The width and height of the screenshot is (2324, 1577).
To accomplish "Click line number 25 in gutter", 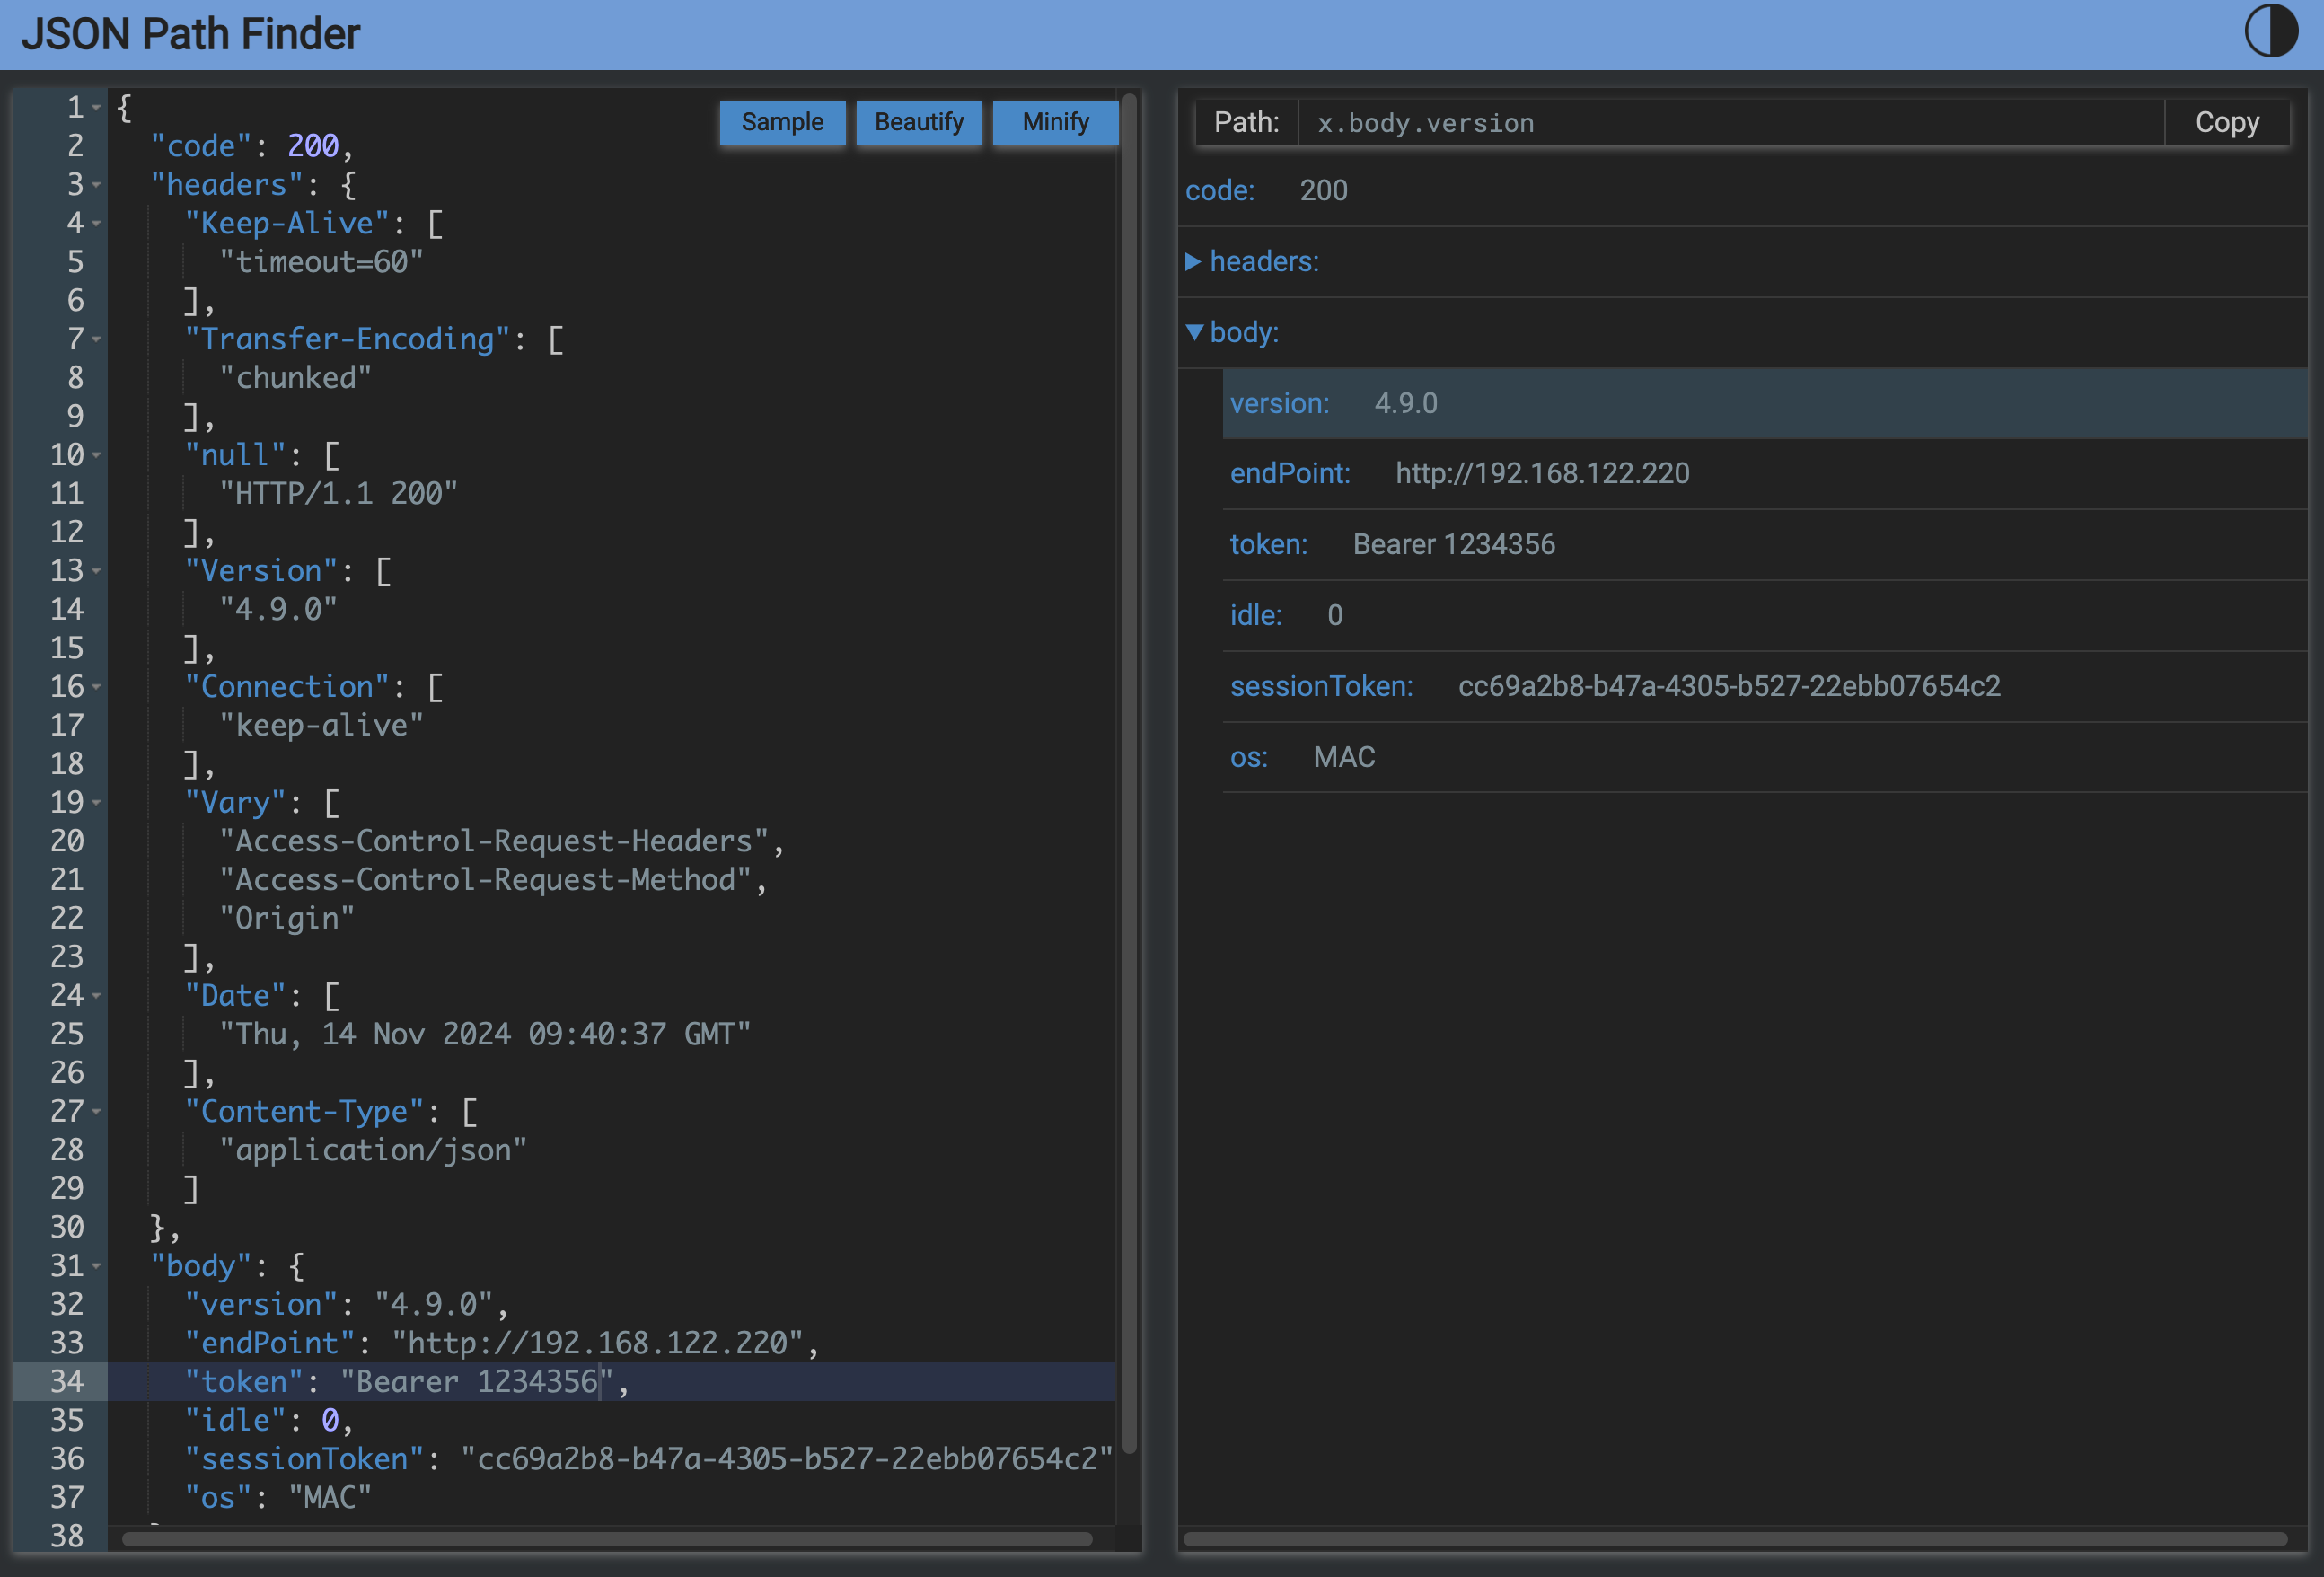I will click(x=67, y=1034).
